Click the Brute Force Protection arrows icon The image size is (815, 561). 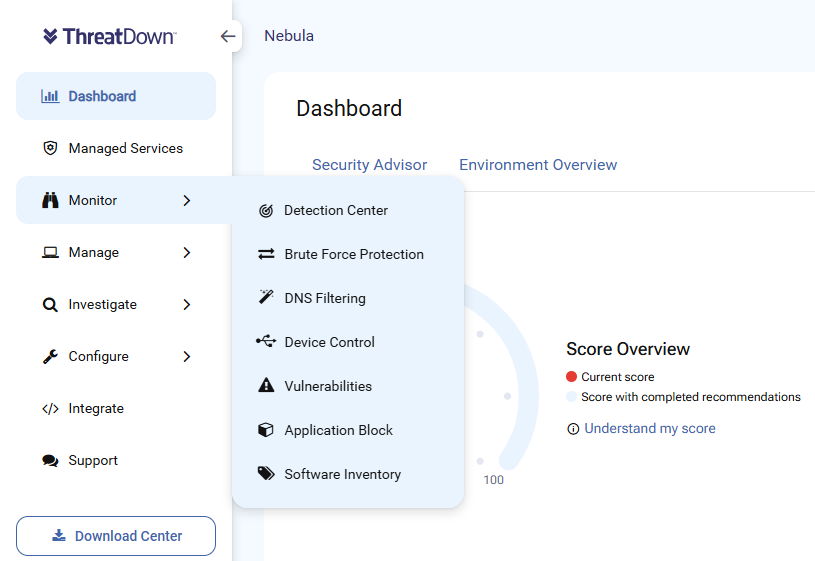[x=266, y=254]
